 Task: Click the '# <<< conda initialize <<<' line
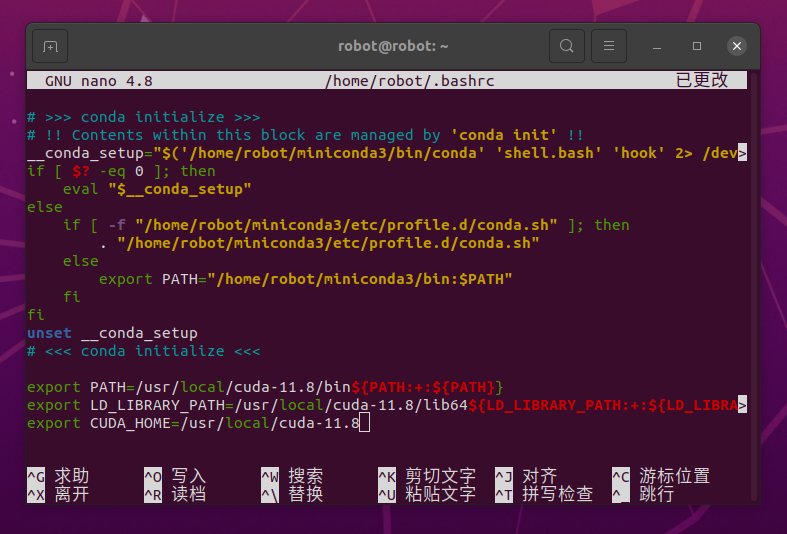point(144,351)
